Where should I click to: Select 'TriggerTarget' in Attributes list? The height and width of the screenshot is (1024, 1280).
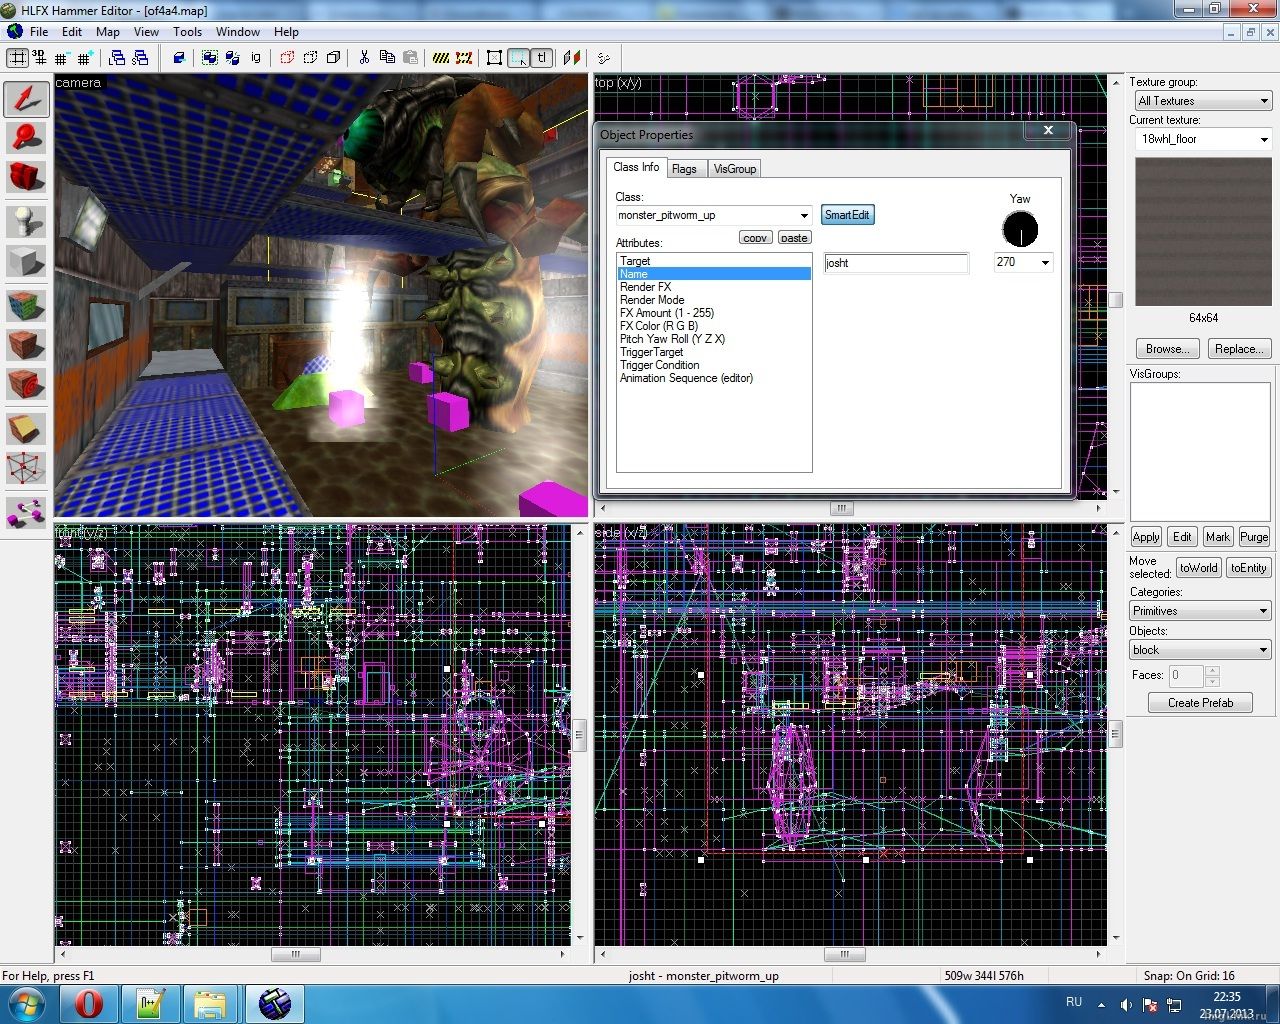coord(652,352)
